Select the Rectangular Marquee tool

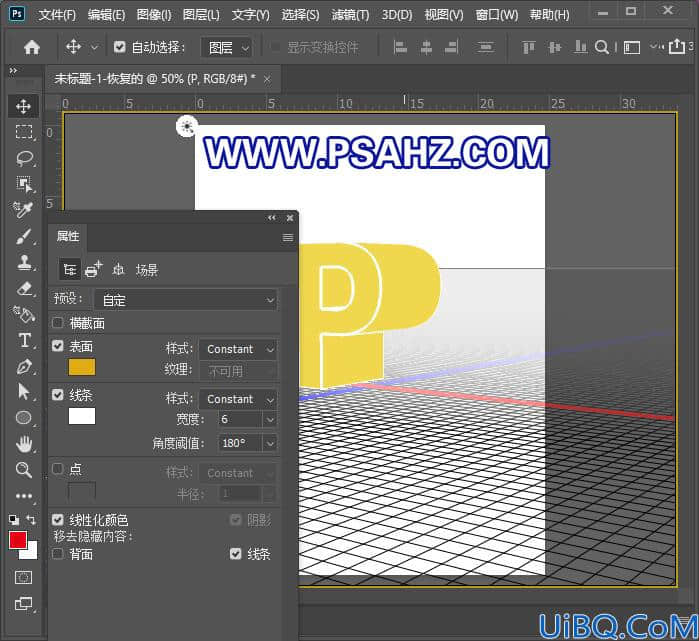tap(24, 132)
